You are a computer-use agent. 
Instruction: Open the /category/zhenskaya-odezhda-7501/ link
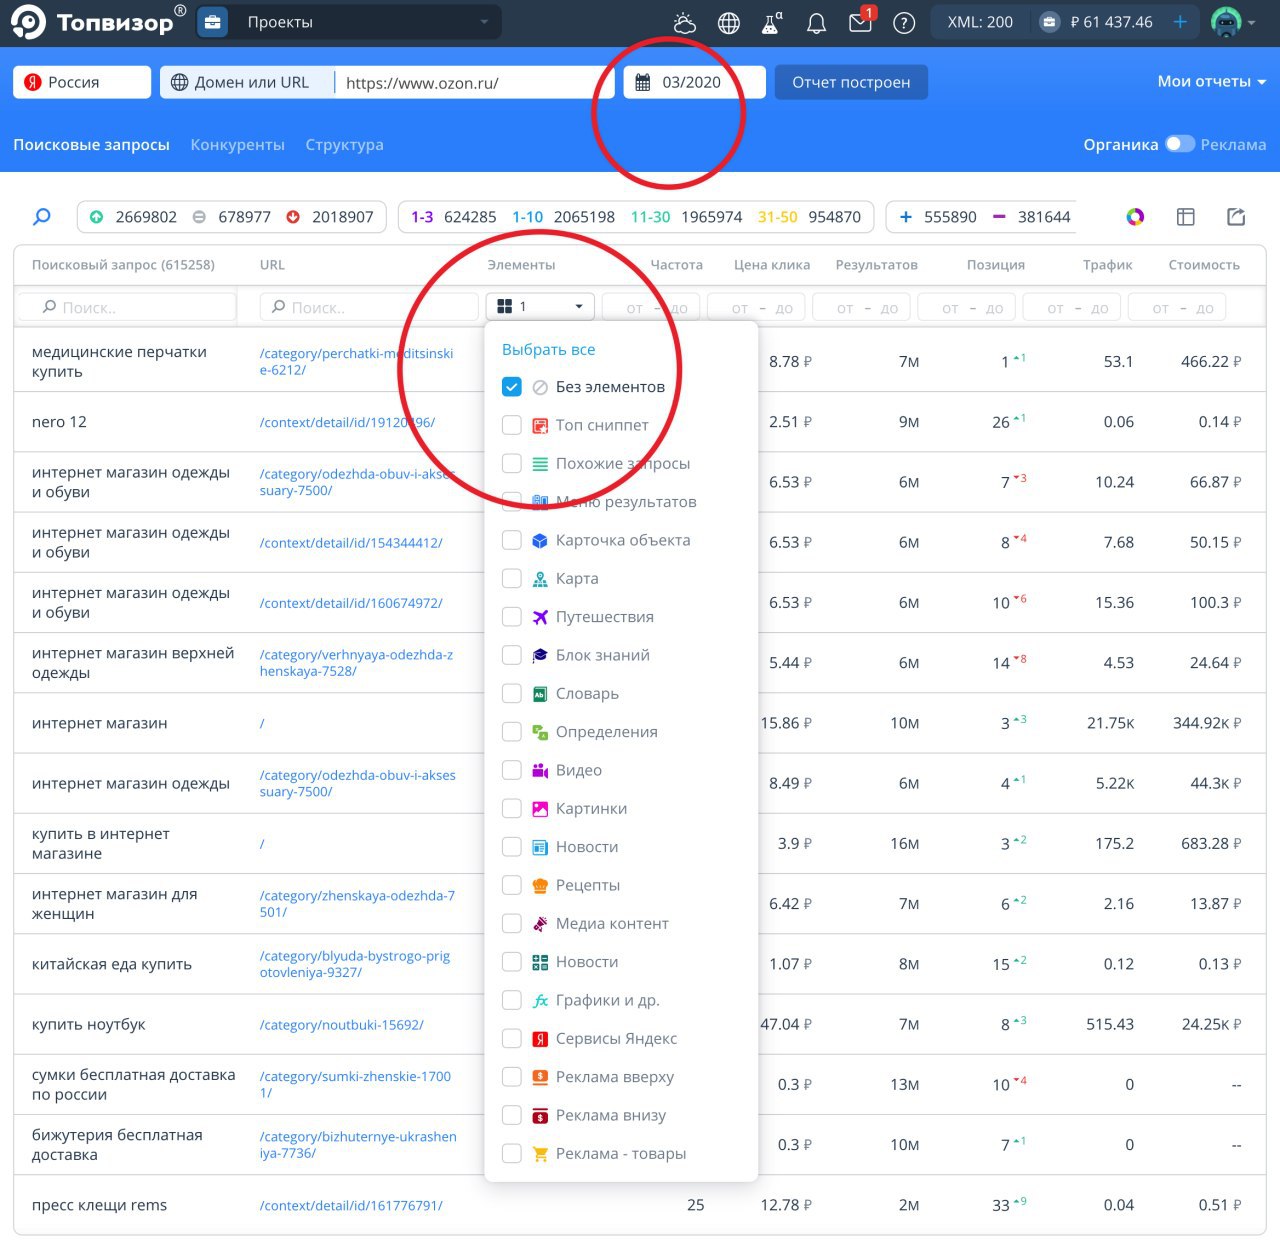coord(357,904)
